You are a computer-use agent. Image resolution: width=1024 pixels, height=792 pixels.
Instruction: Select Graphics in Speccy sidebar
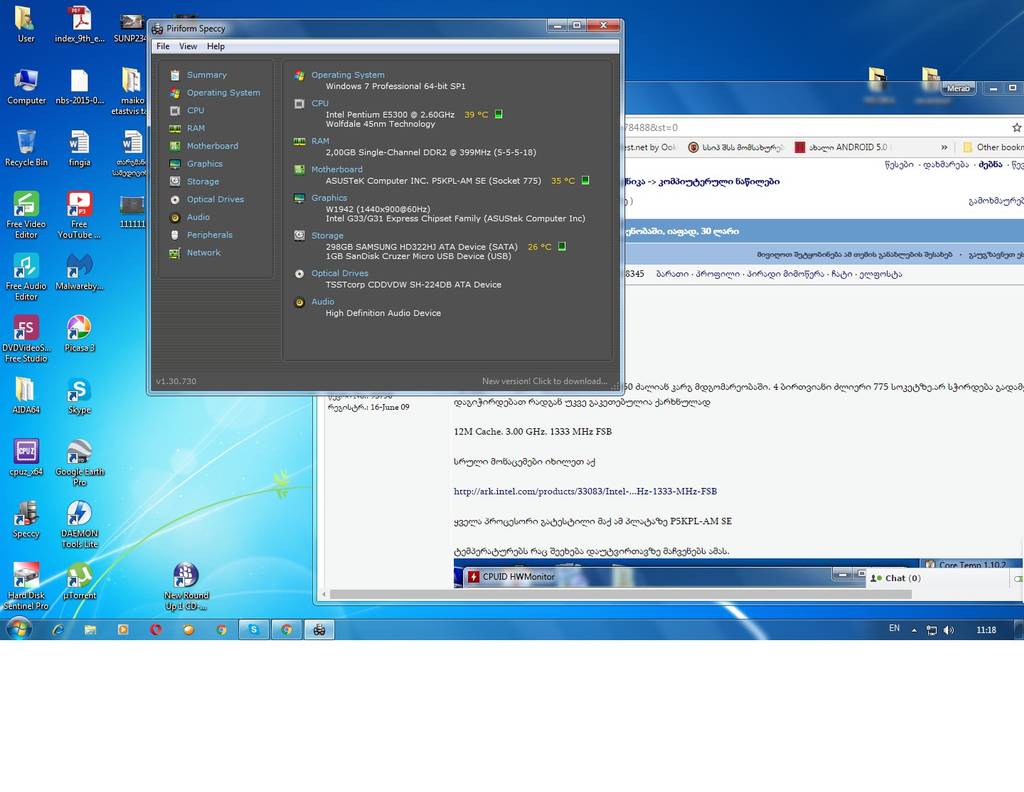(204, 164)
